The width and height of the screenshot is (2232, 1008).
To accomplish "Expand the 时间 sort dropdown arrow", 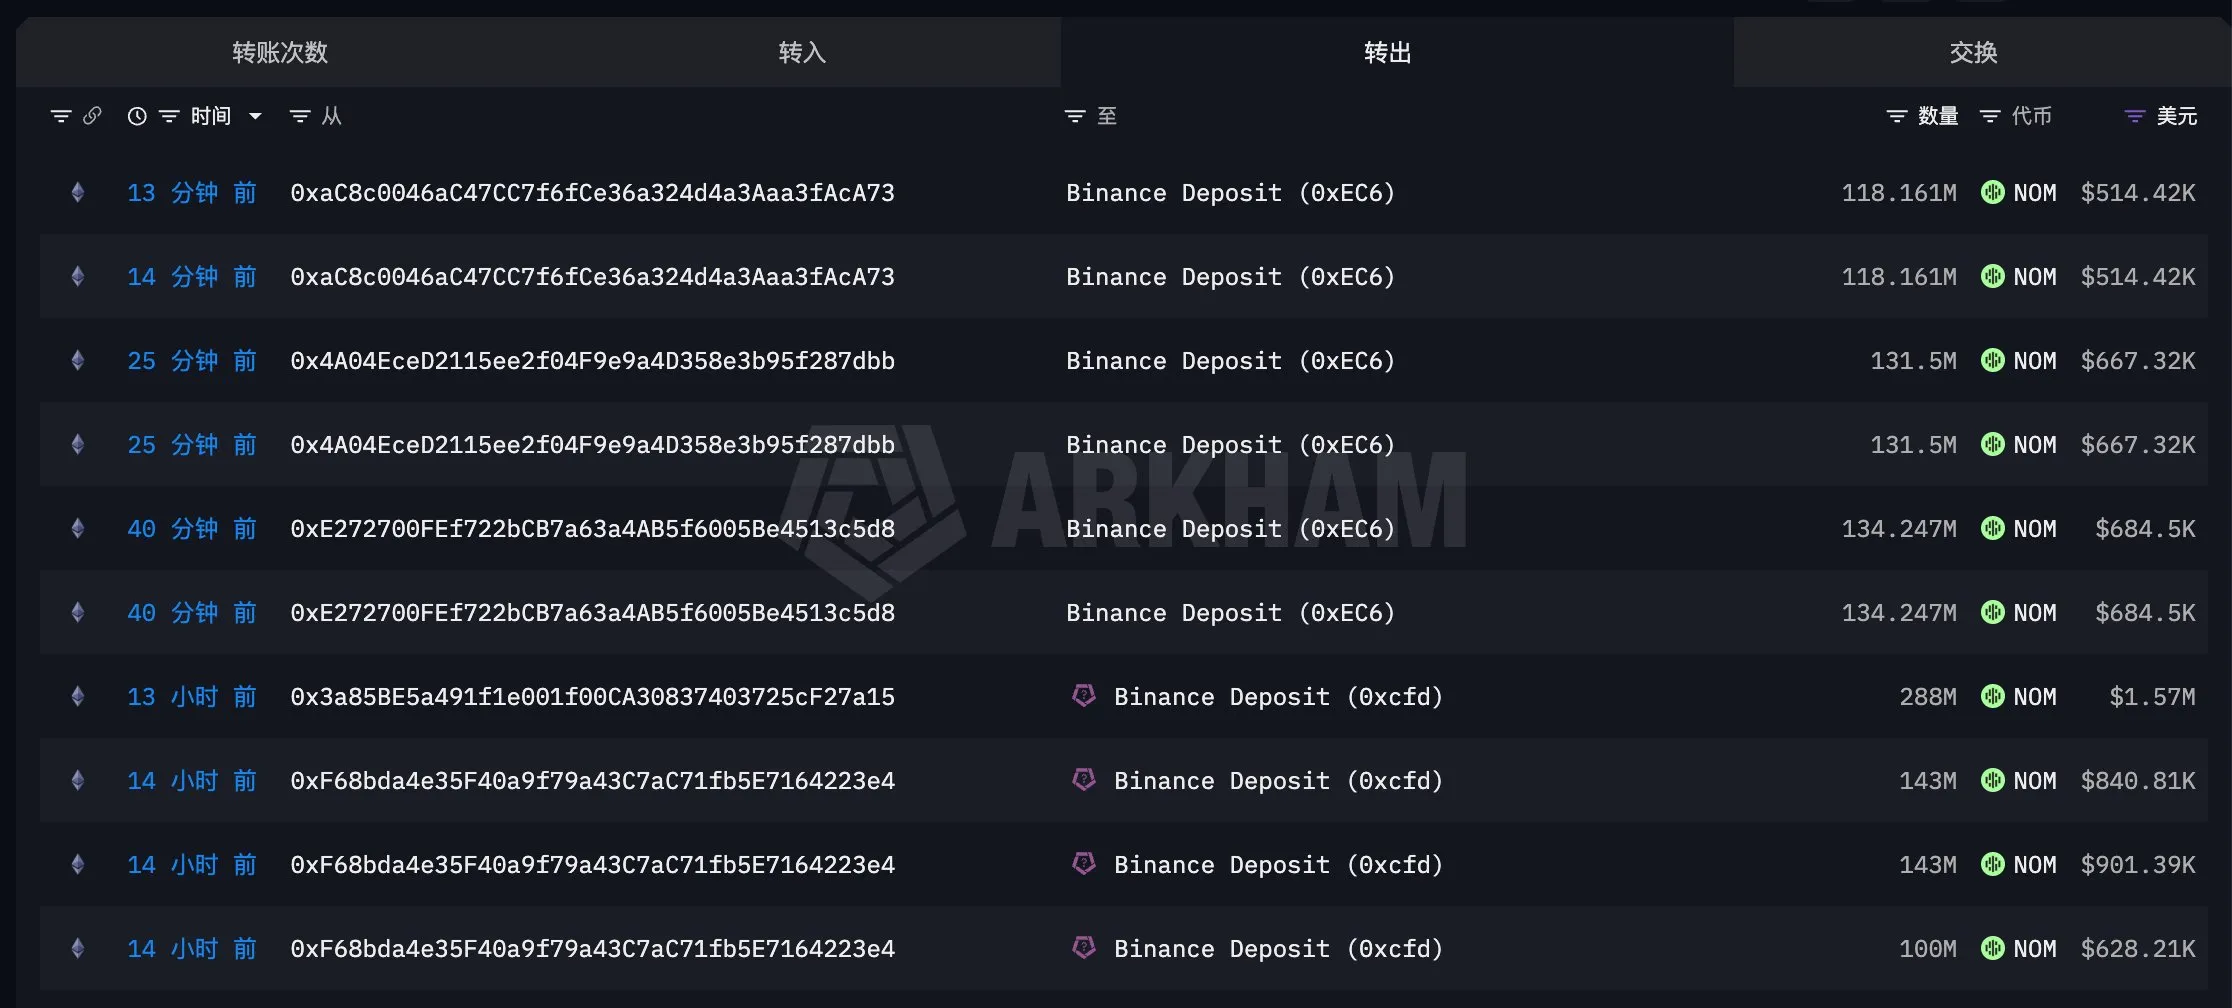I will pyautogui.click(x=255, y=116).
